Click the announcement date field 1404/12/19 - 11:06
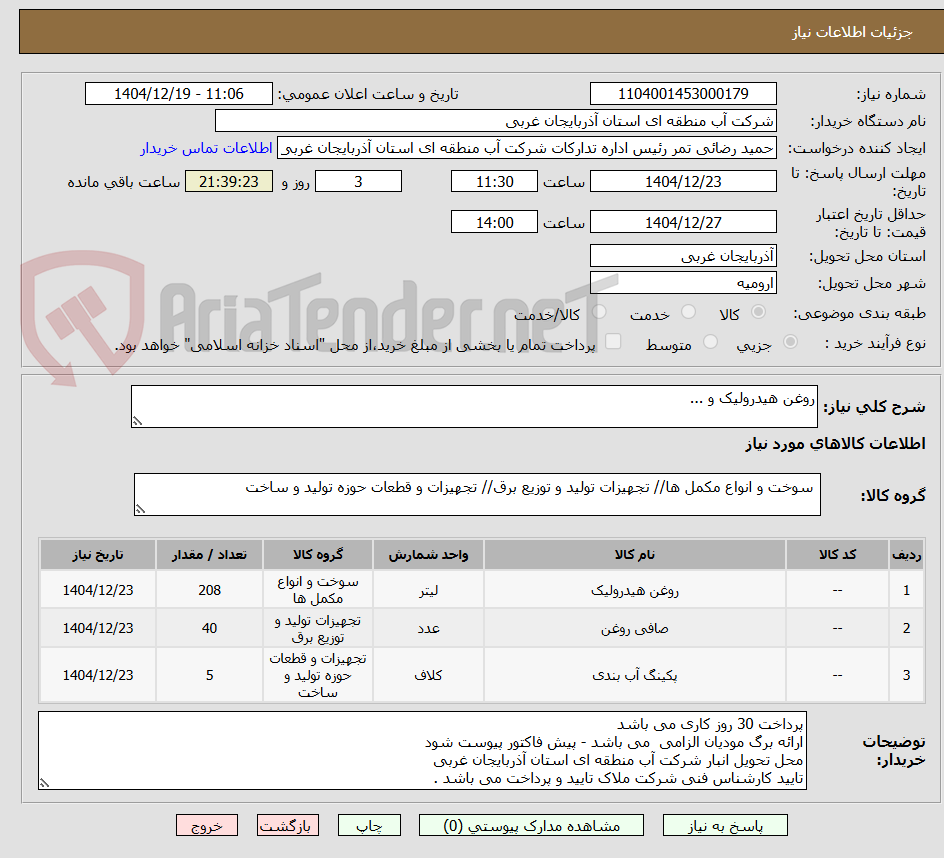This screenshot has height=858, width=944. point(179,94)
